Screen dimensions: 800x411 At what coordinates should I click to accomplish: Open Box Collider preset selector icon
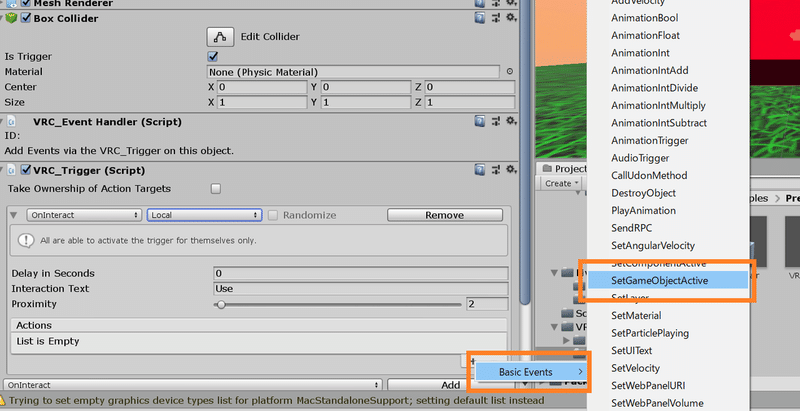495,18
